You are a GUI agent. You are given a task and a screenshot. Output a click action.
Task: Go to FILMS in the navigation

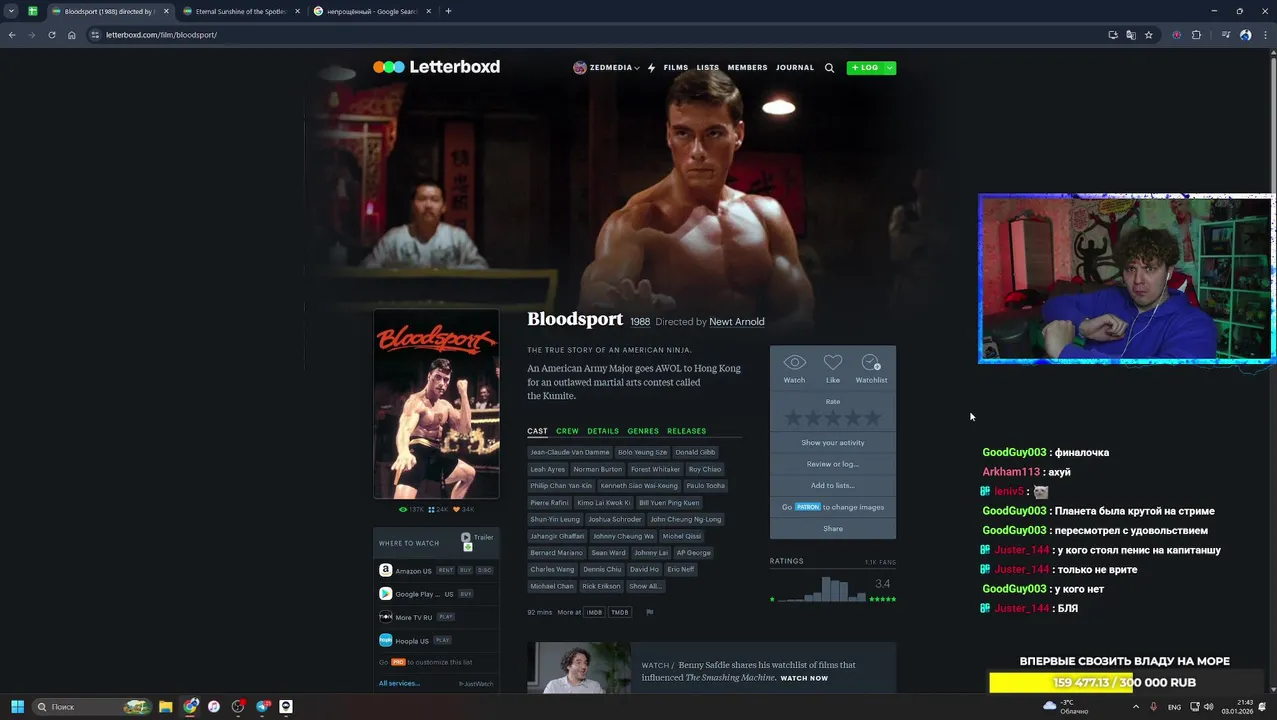point(676,68)
